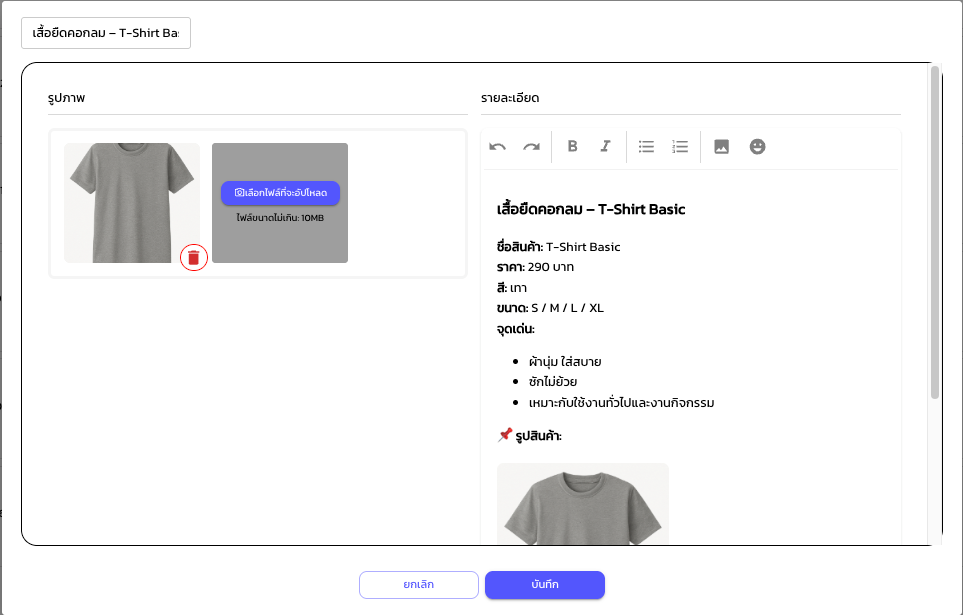Focus the product name input field
The image size is (963, 615).
pyautogui.click(x=106, y=33)
